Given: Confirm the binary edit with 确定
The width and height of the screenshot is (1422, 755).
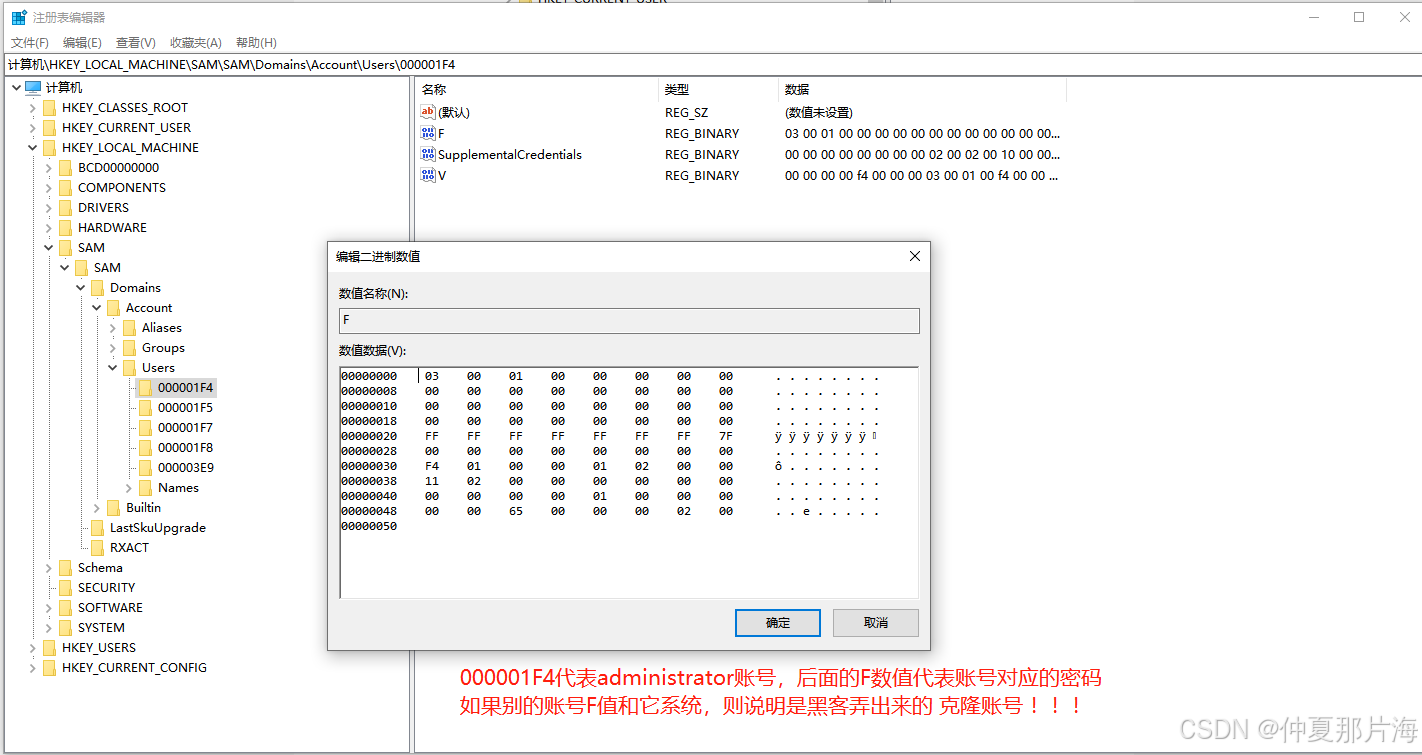Looking at the screenshot, I should 778,622.
